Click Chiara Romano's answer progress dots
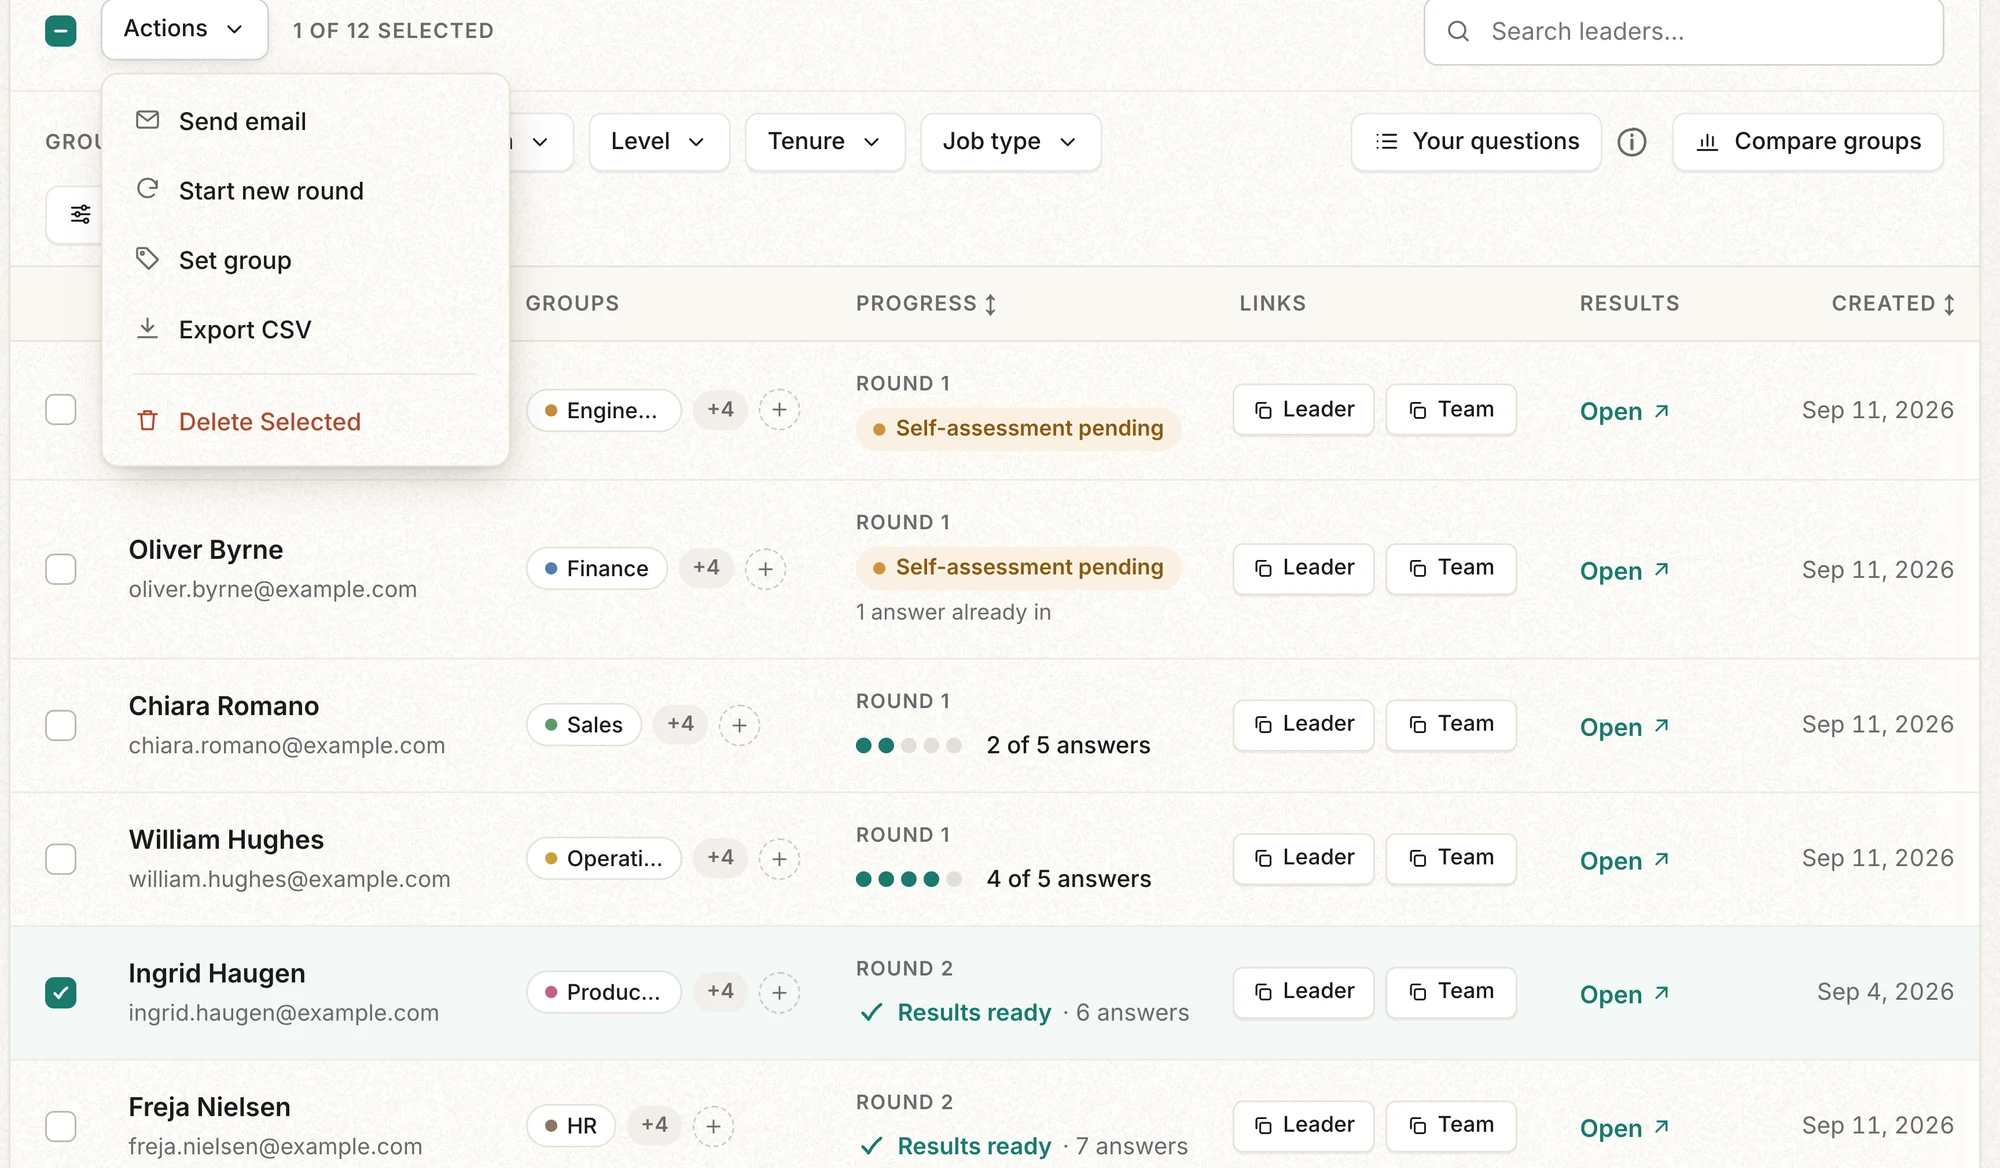 (909, 746)
